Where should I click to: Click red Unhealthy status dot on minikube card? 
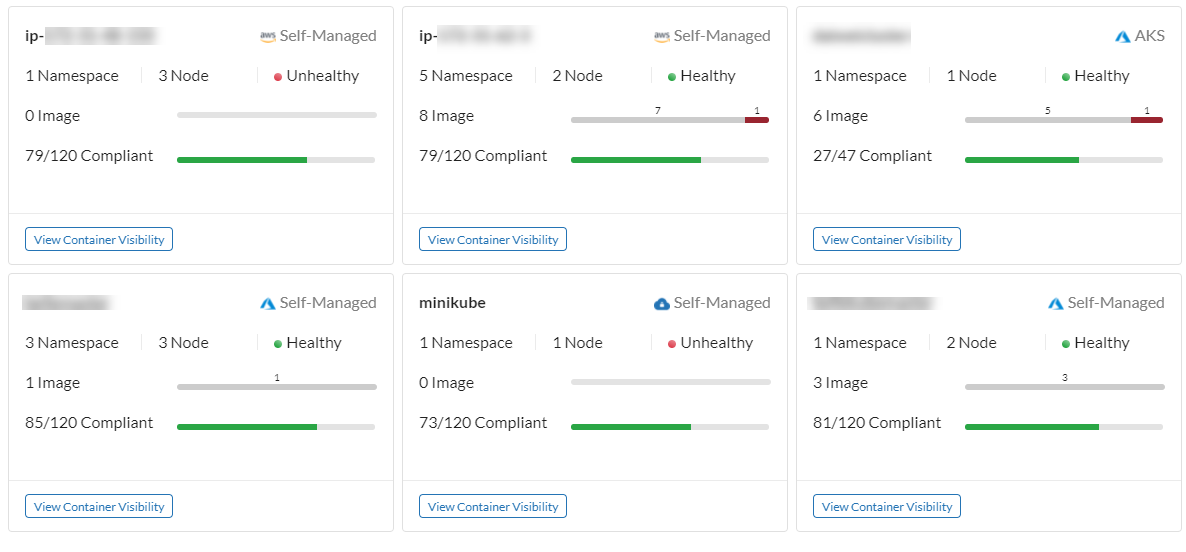point(672,343)
